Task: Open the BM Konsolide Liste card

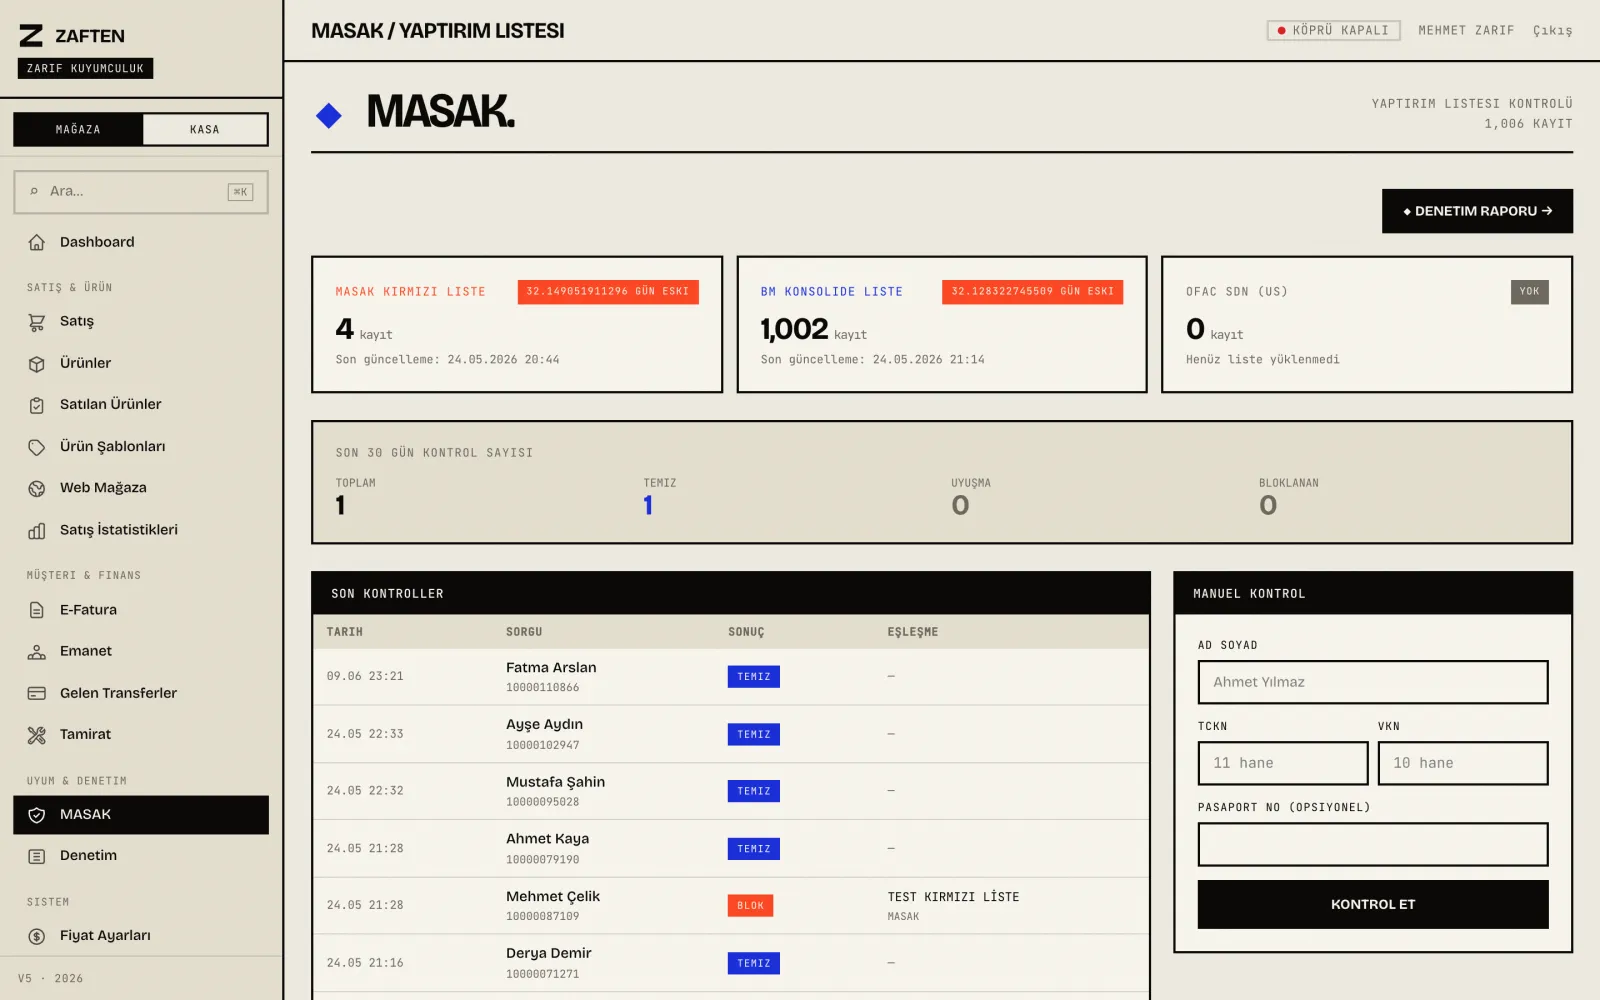Action: [942, 324]
